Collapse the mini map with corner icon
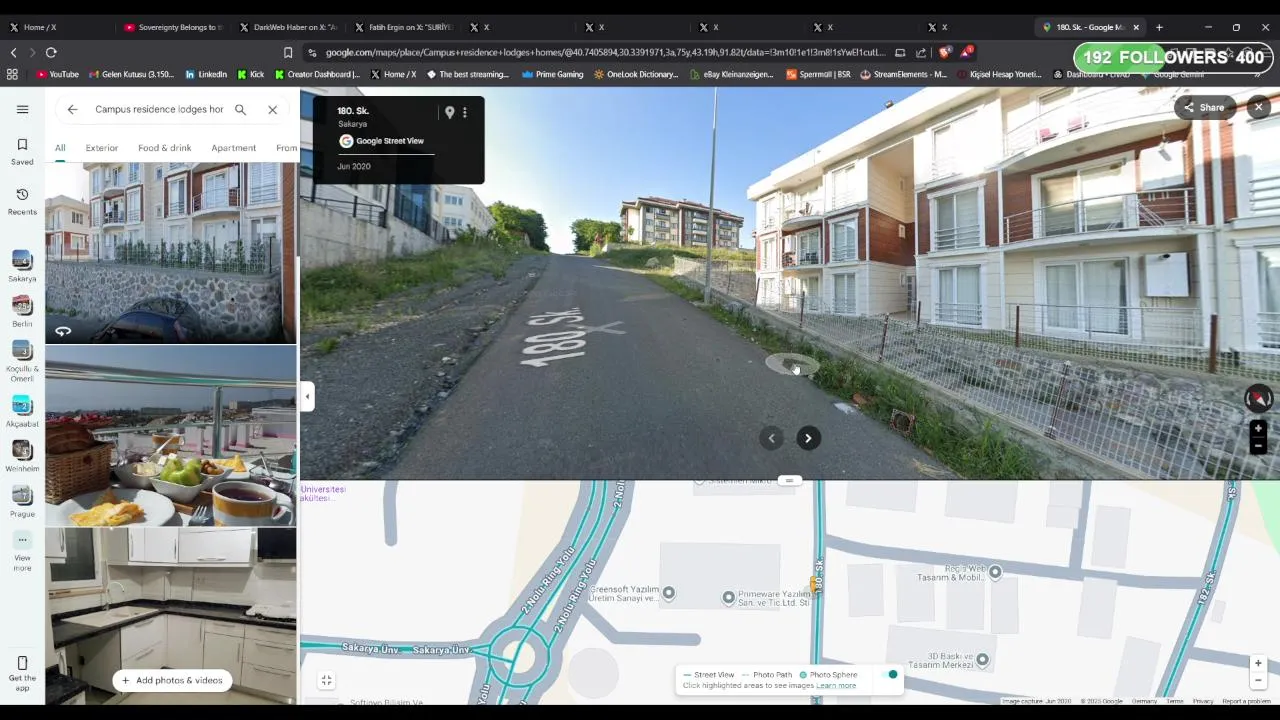The image size is (1280, 720). (x=326, y=681)
